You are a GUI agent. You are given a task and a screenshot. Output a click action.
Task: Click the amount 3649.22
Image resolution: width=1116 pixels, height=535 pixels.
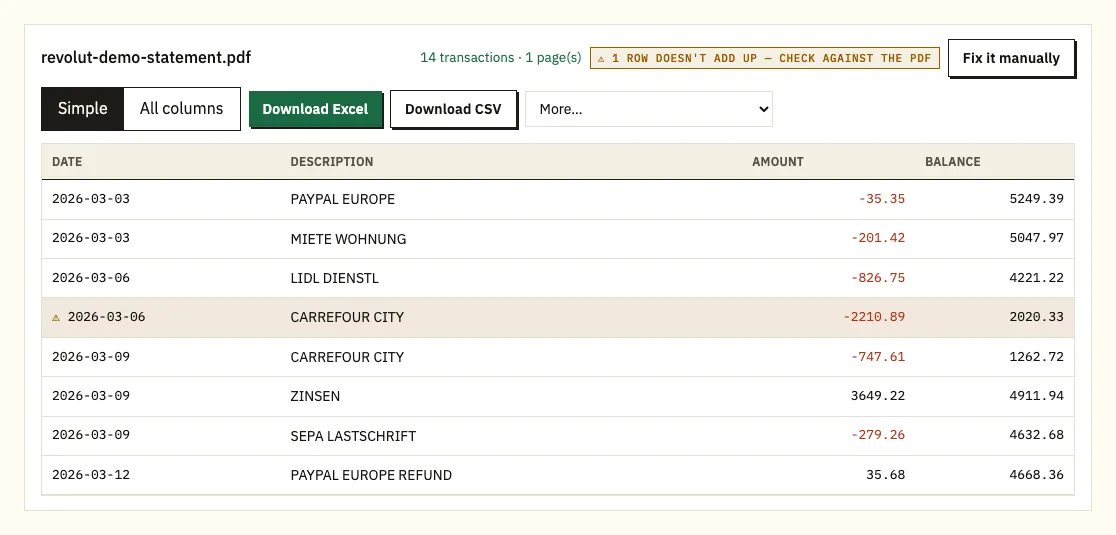tap(878, 396)
